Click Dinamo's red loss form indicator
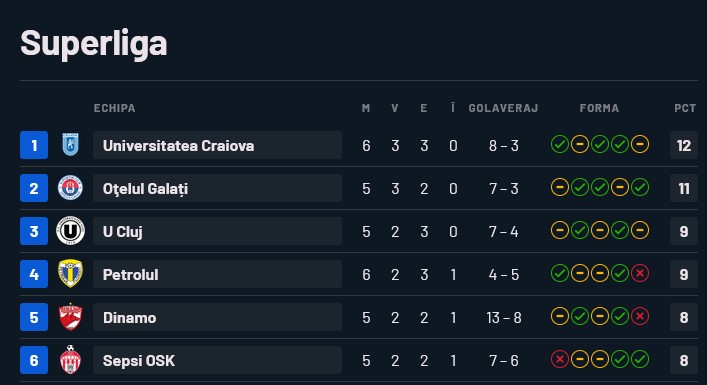This screenshot has height=385, width=707. (x=640, y=316)
